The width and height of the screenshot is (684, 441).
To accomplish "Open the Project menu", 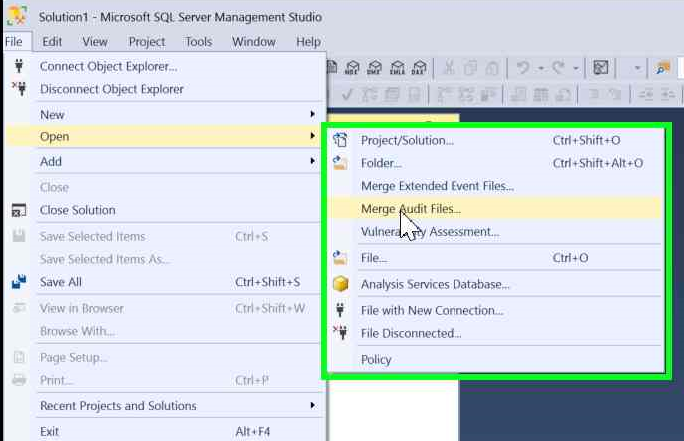I will pyautogui.click(x=147, y=41).
